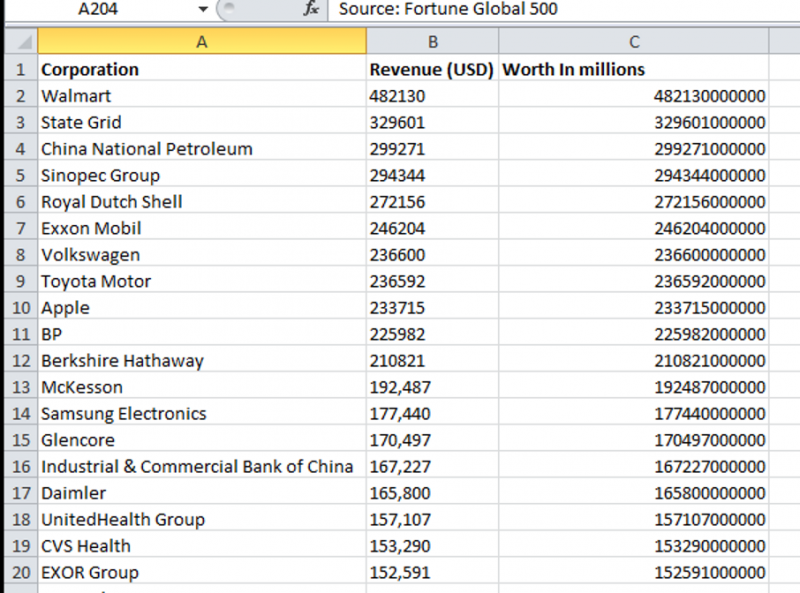This screenshot has width=800, height=593.
Task: Click worth value 167227000000
Action: point(634,466)
